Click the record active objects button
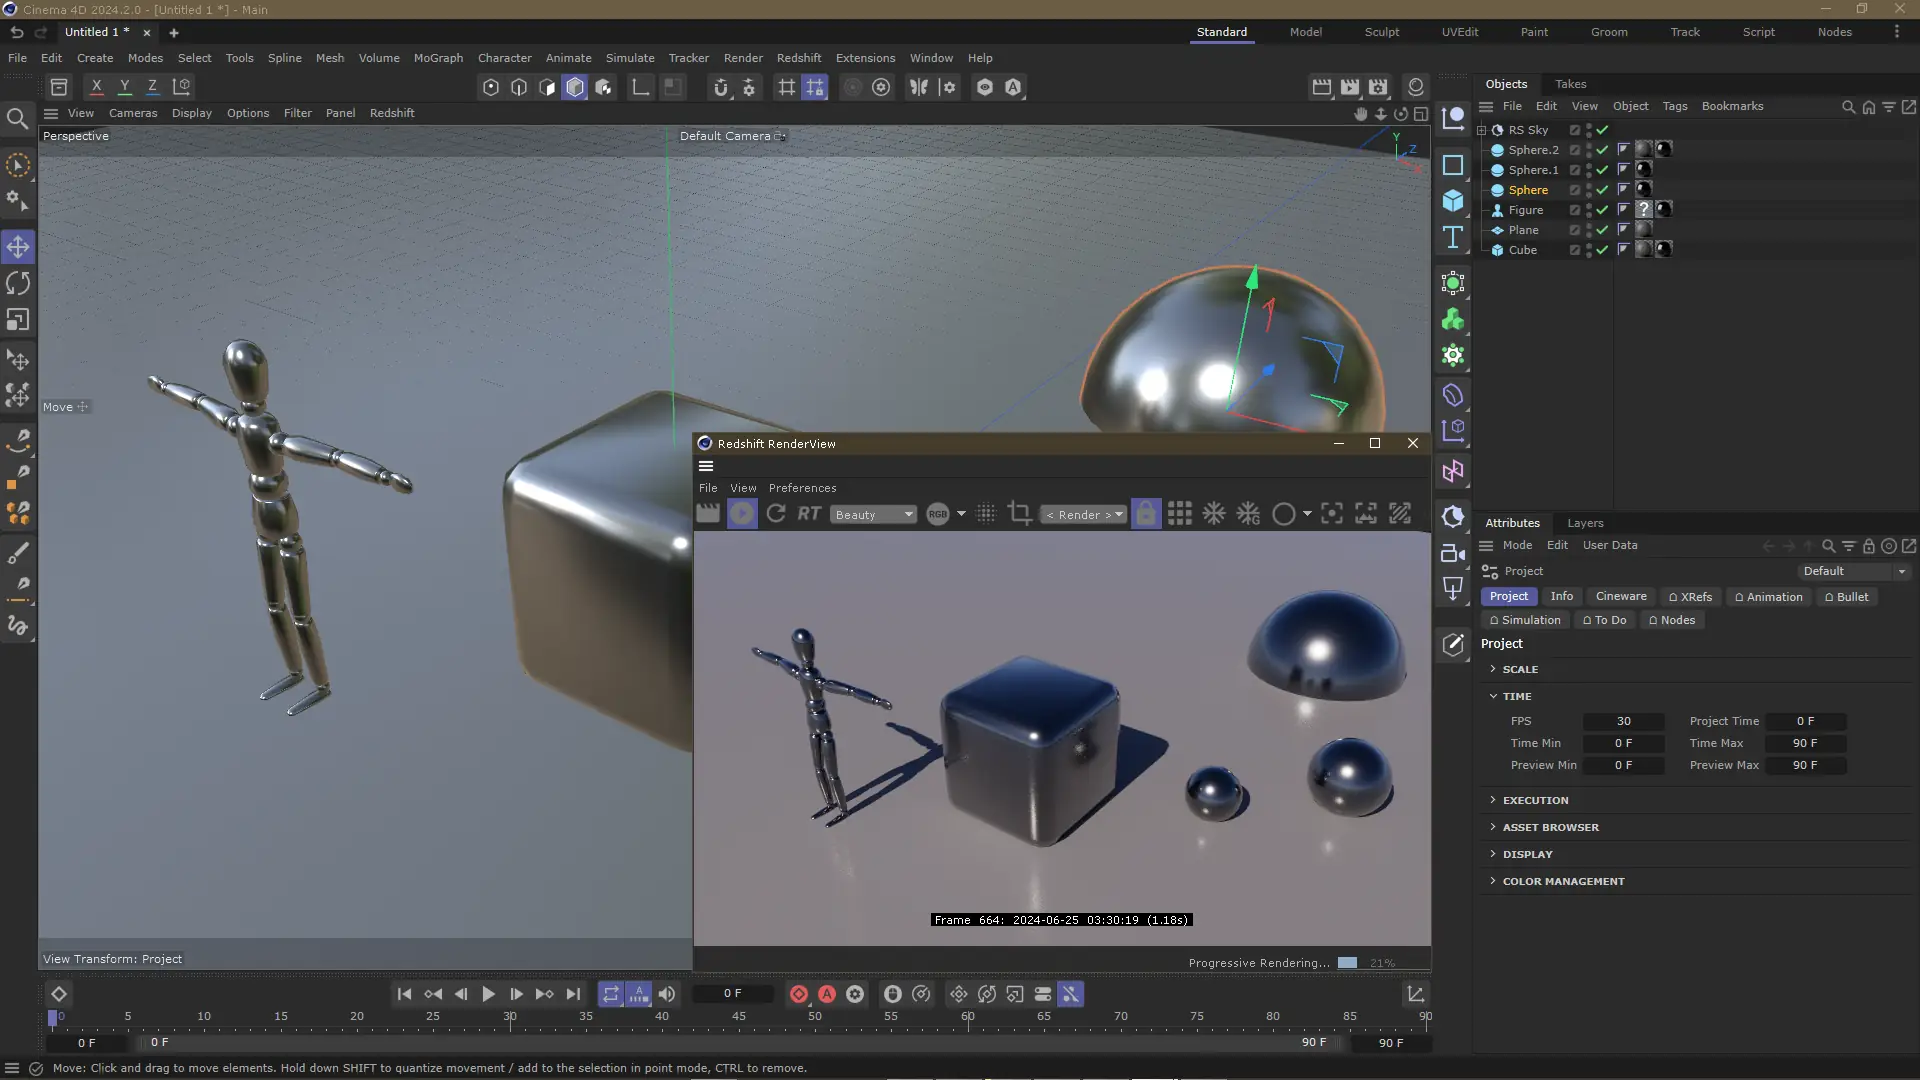Screen dimensions: 1920x1080 click(798, 994)
